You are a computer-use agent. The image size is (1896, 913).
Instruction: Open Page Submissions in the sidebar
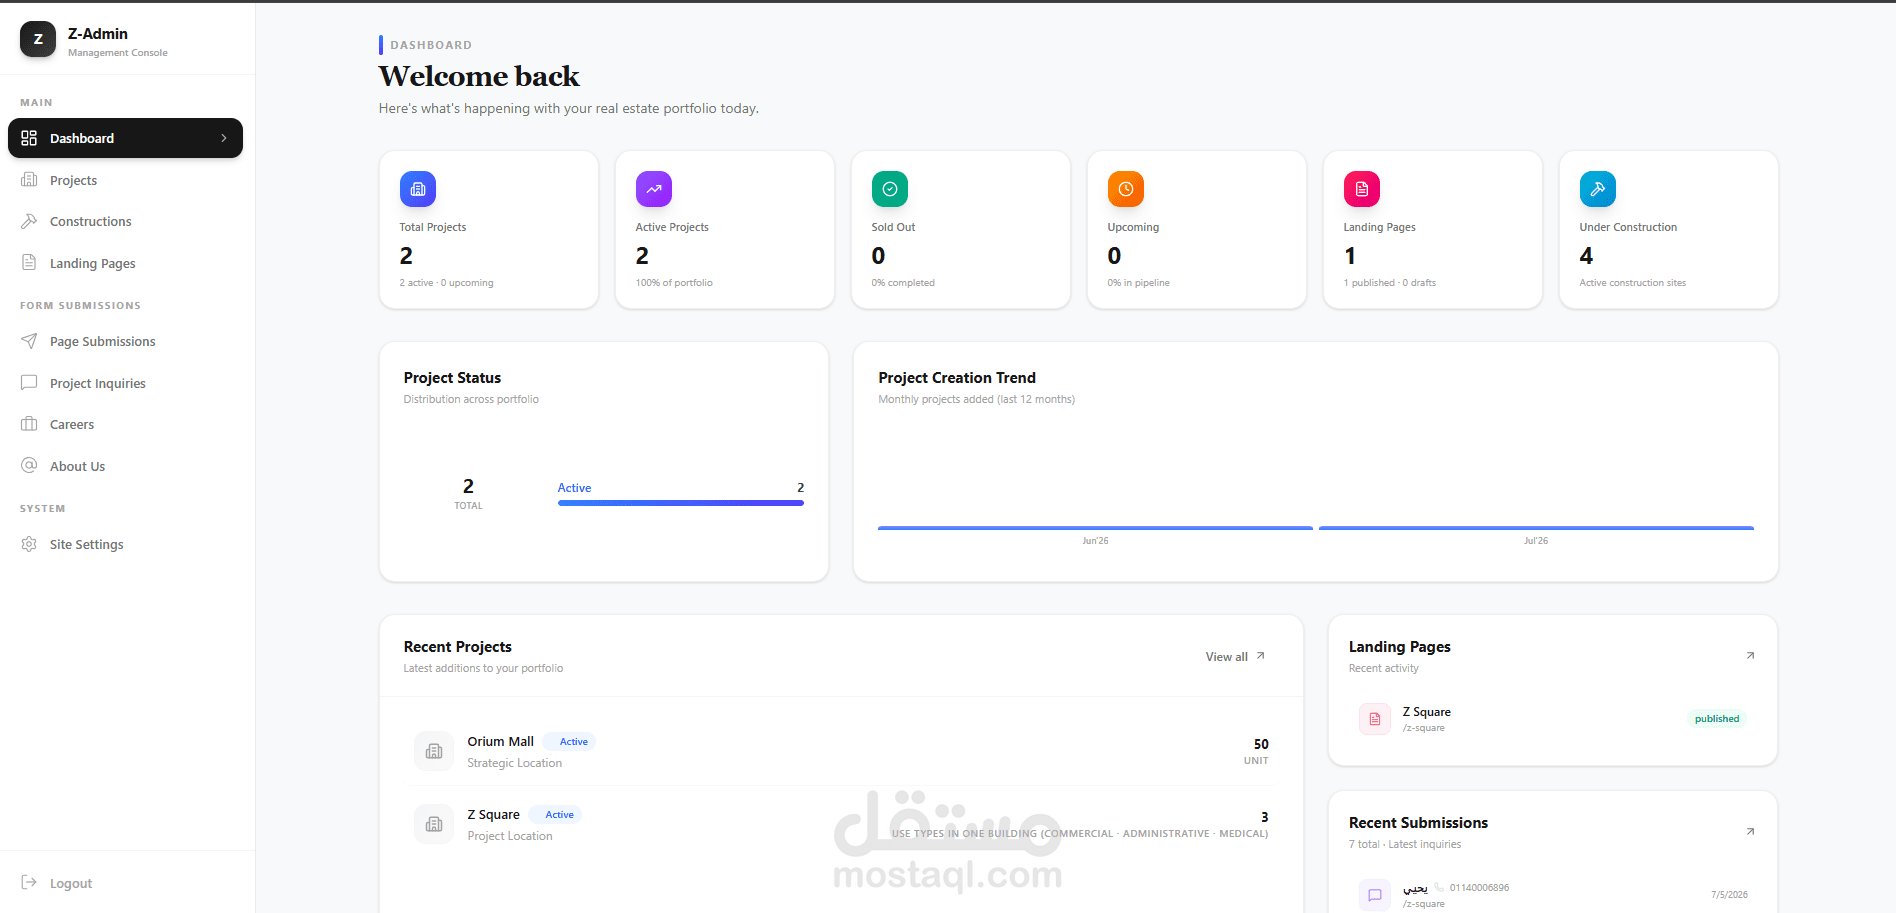[x=126, y=341]
